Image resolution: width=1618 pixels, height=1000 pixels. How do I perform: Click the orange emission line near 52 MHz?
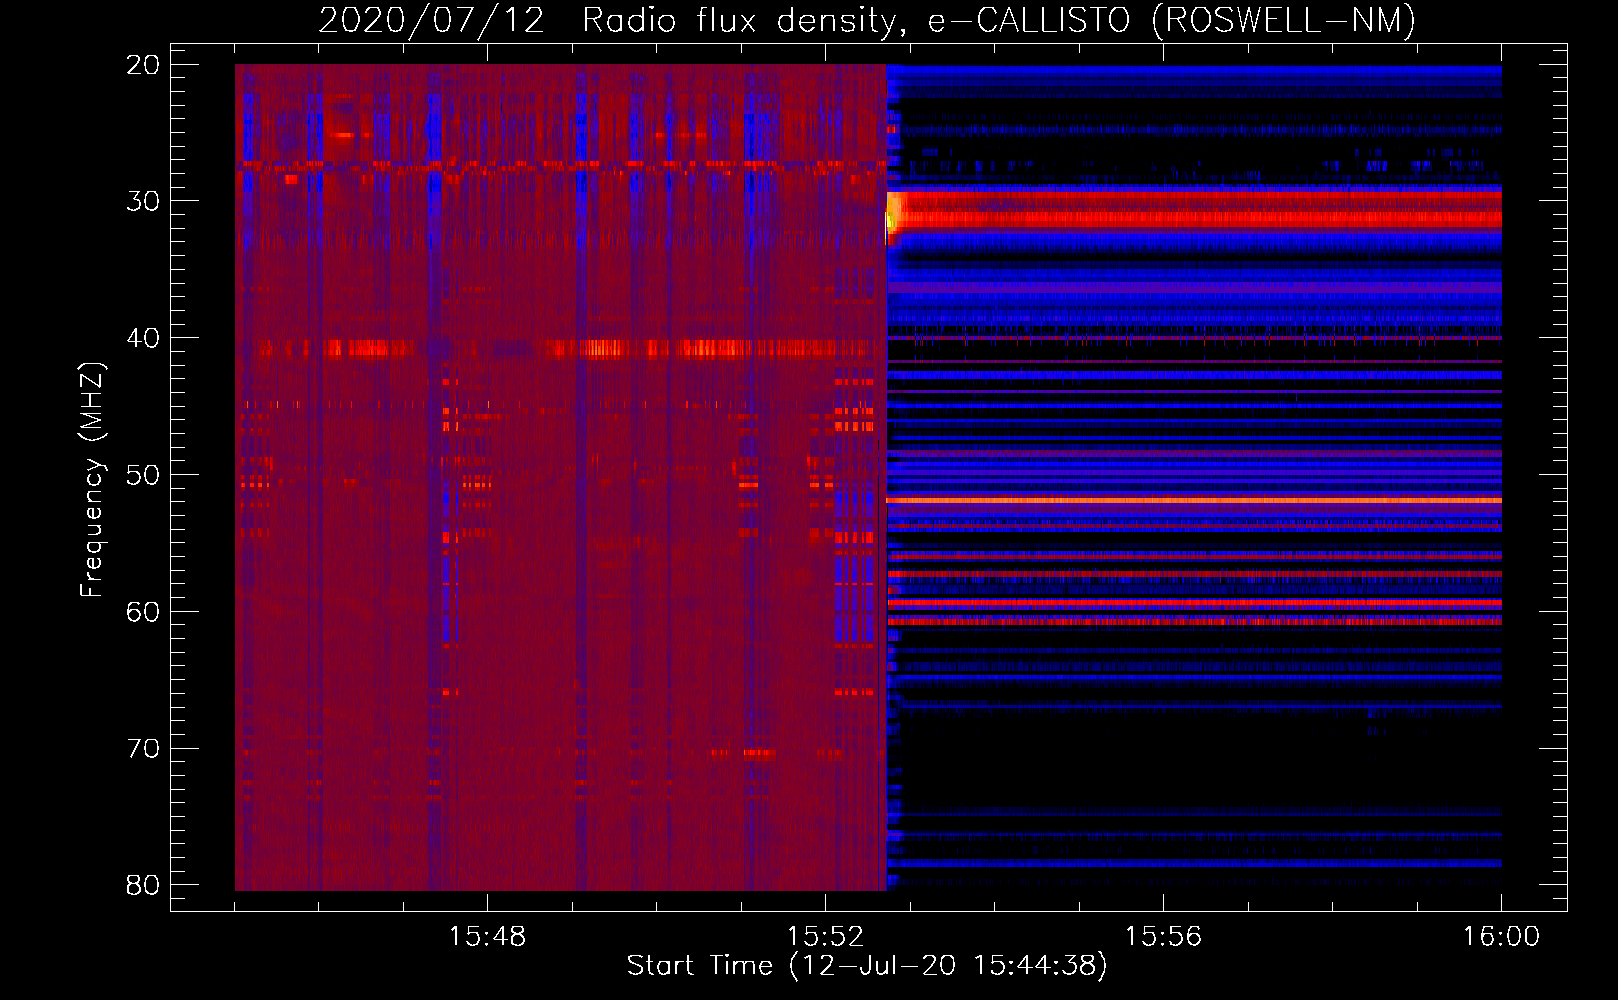pos(1194,500)
